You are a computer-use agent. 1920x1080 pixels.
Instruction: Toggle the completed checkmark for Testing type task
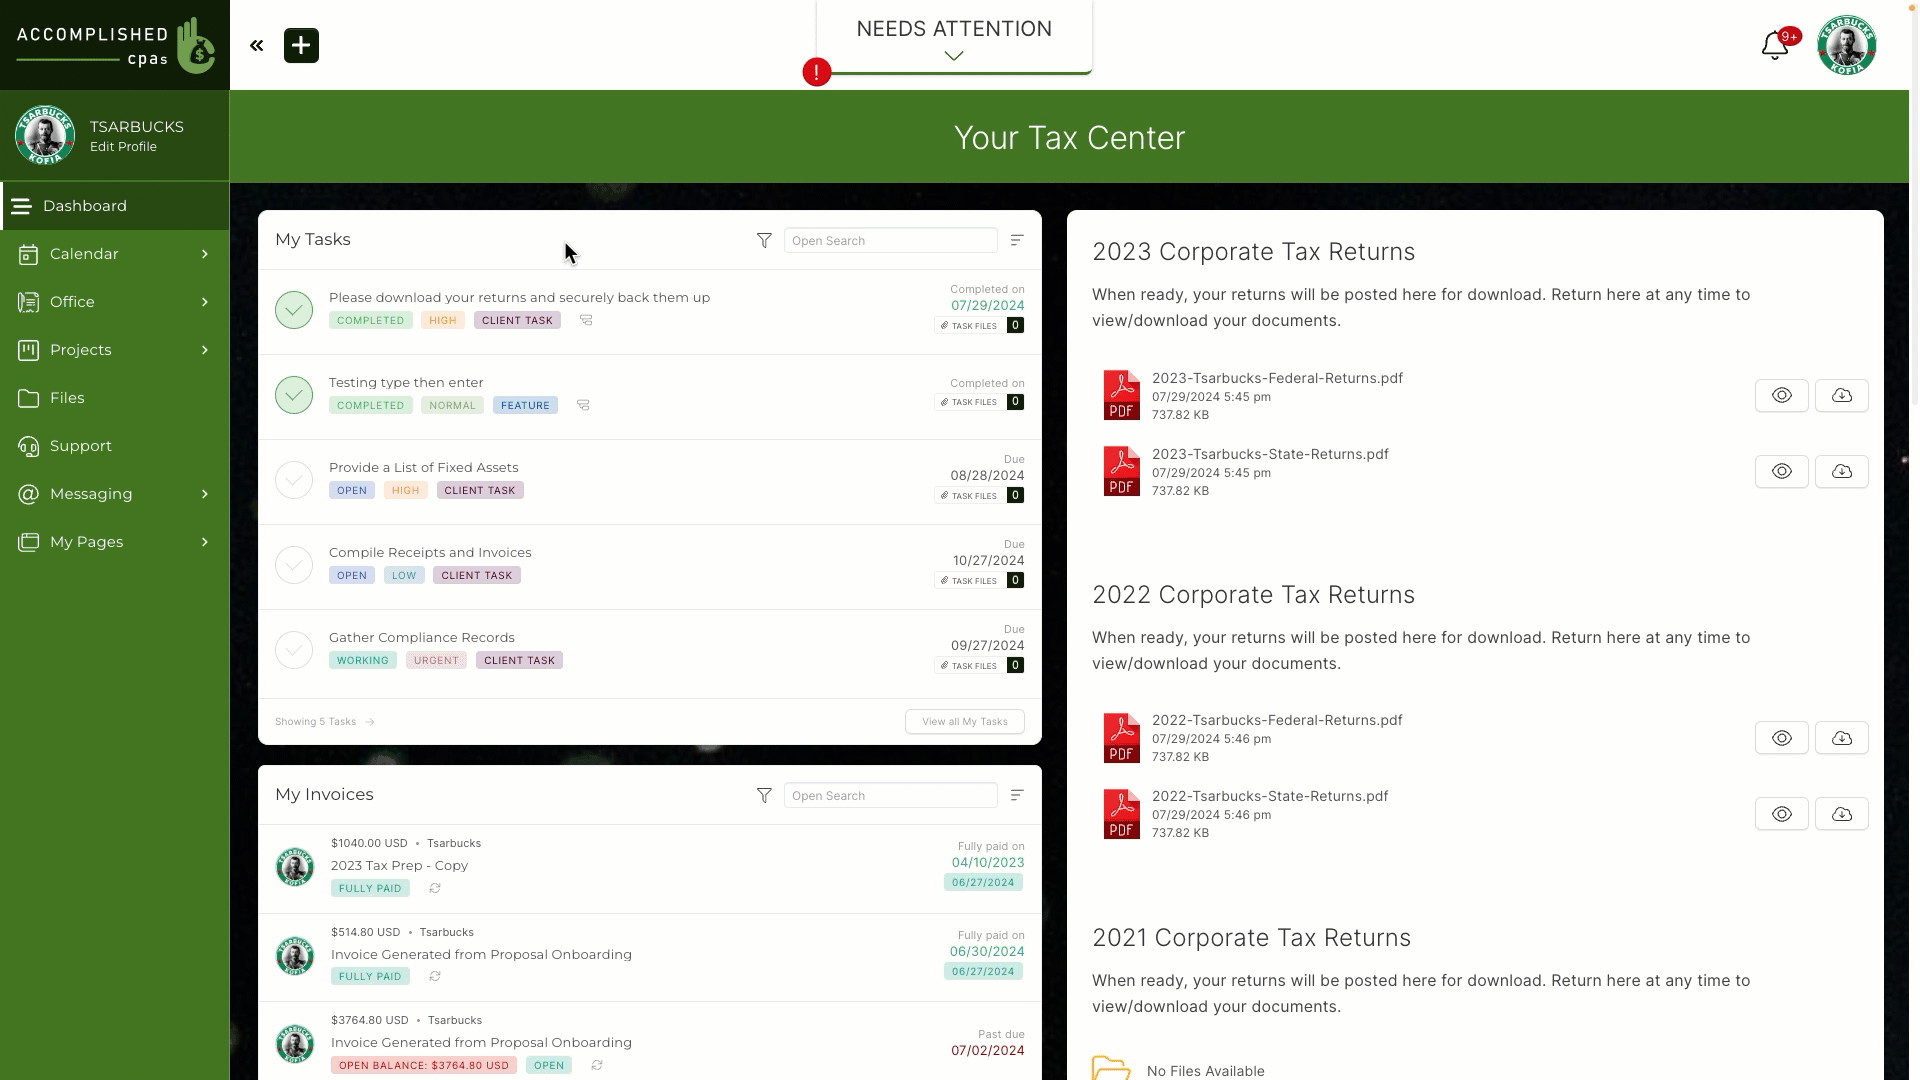(293, 393)
